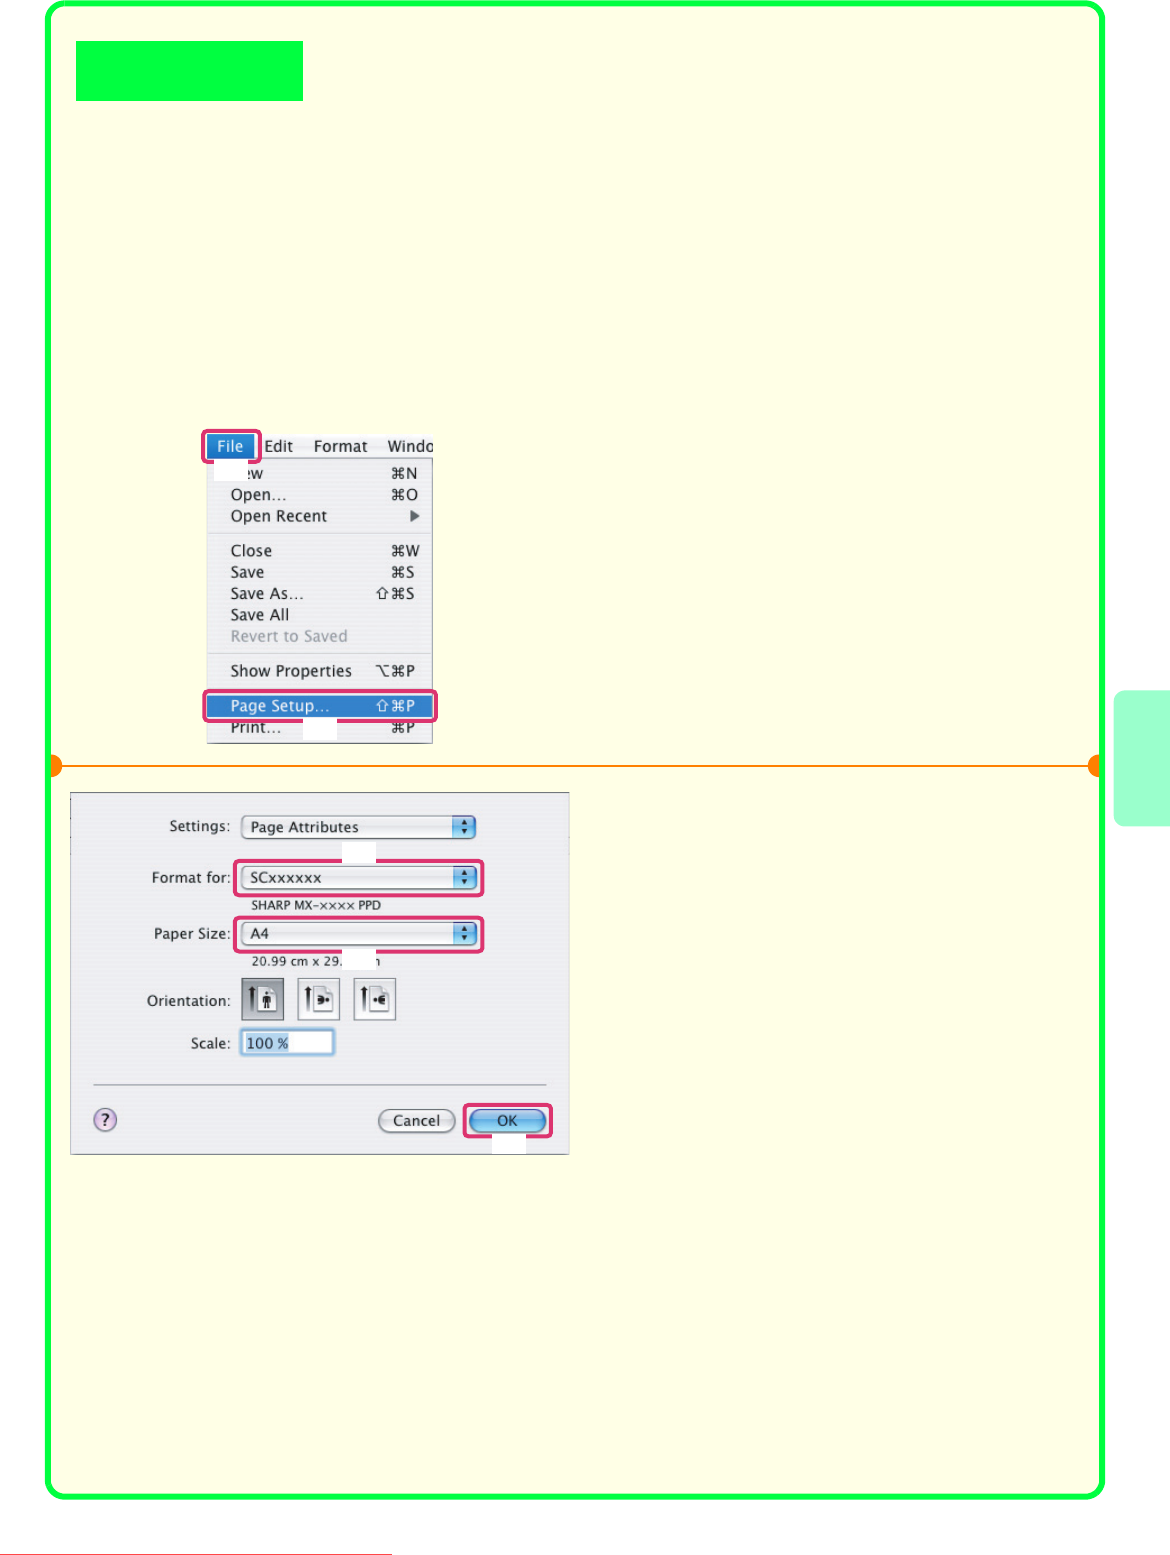This screenshot has height=1555, width=1170.
Task: Open the File menu
Action: pyautogui.click(x=230, y=446)
